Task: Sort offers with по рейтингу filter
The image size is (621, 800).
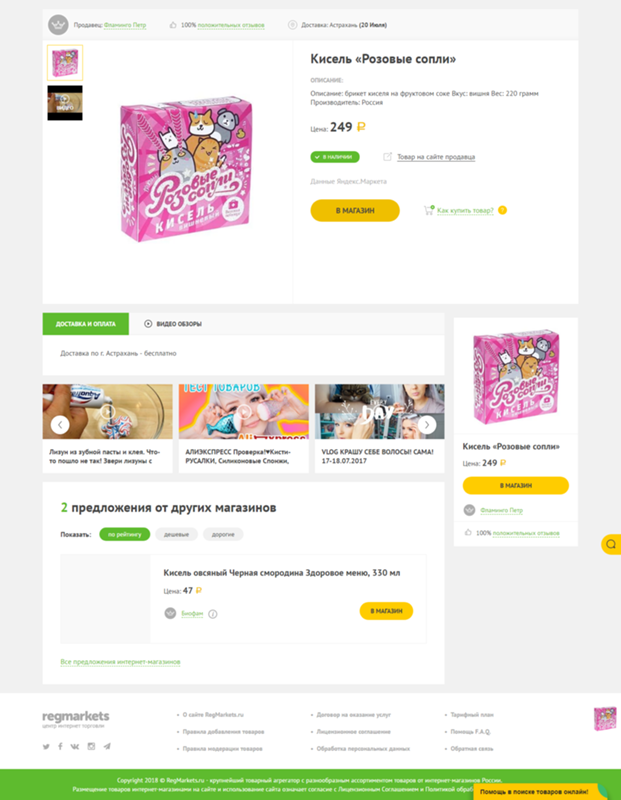Action: tap(125, 534)
